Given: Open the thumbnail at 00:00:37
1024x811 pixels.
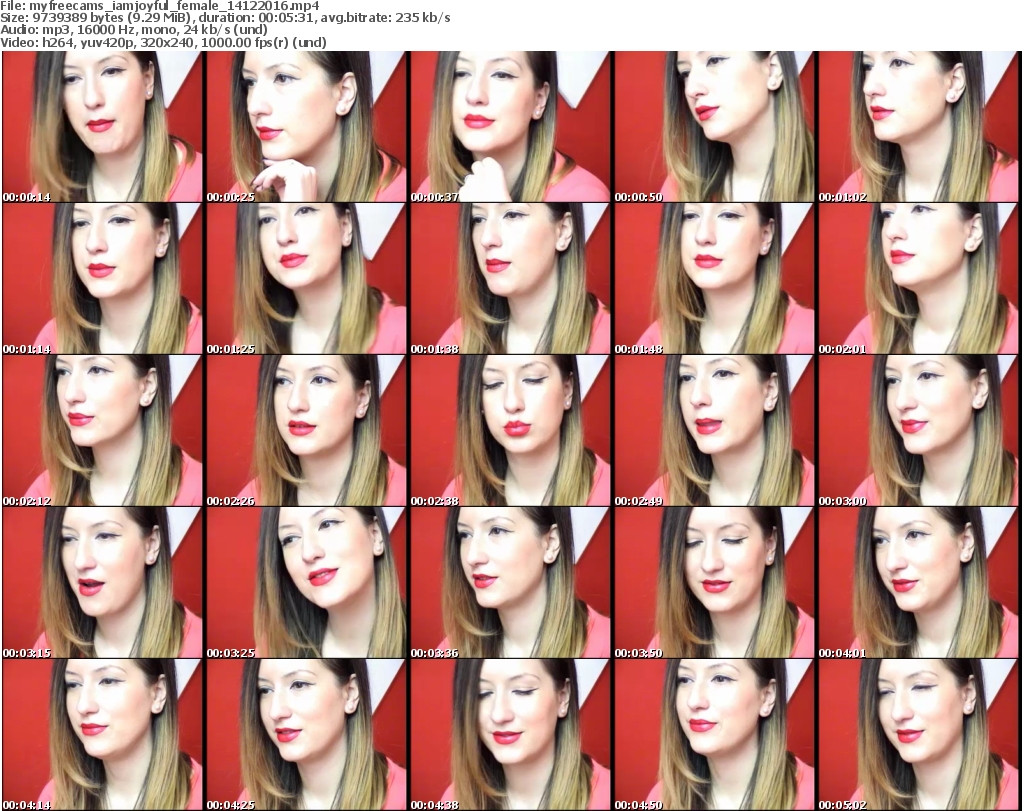Looking at the screenshot, I should click(510, 127).
